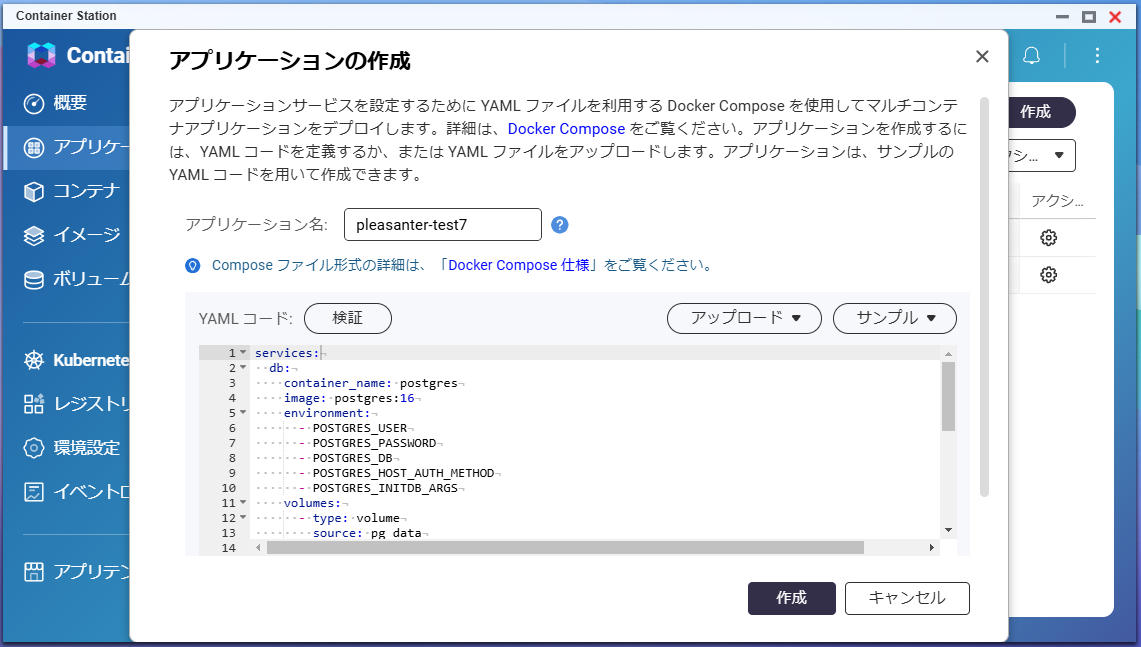Image resolution: width=1141 pixels, height=647 pixels.
Task: Click the source: pg_data line
Action: [x=367, y=533]
